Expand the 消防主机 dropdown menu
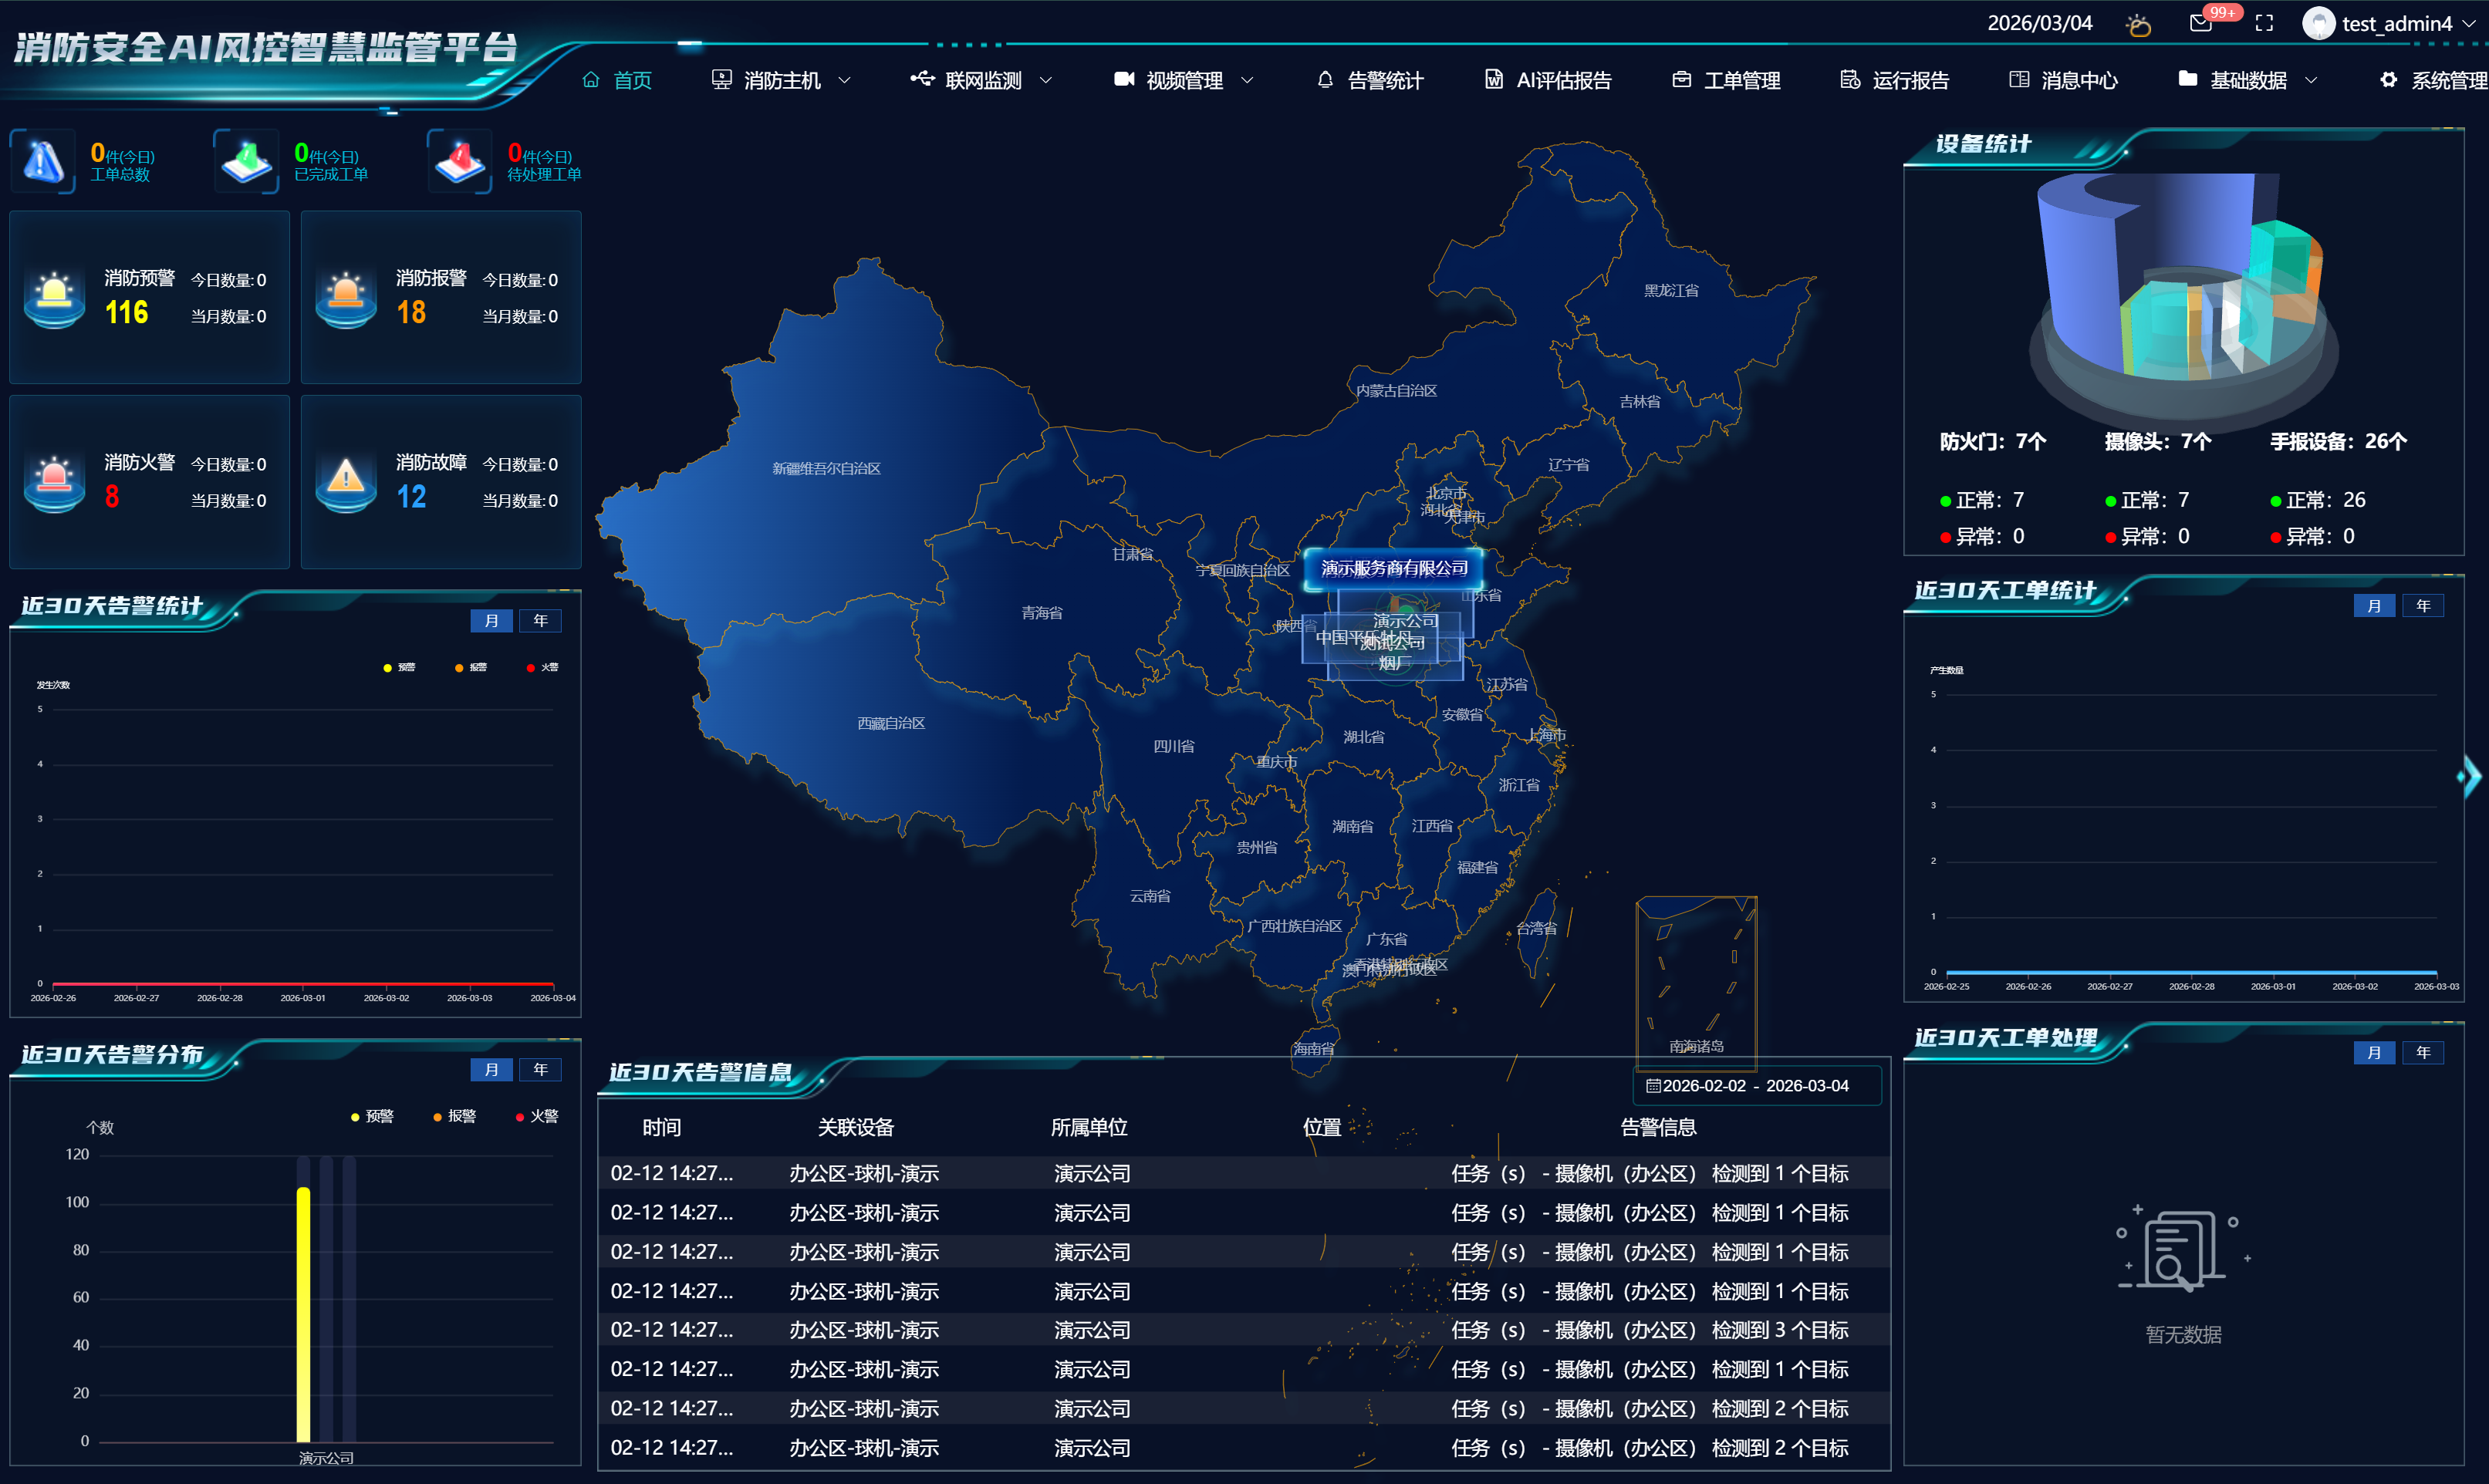This screenshot has width=2489, height=1484. [782, 80]
